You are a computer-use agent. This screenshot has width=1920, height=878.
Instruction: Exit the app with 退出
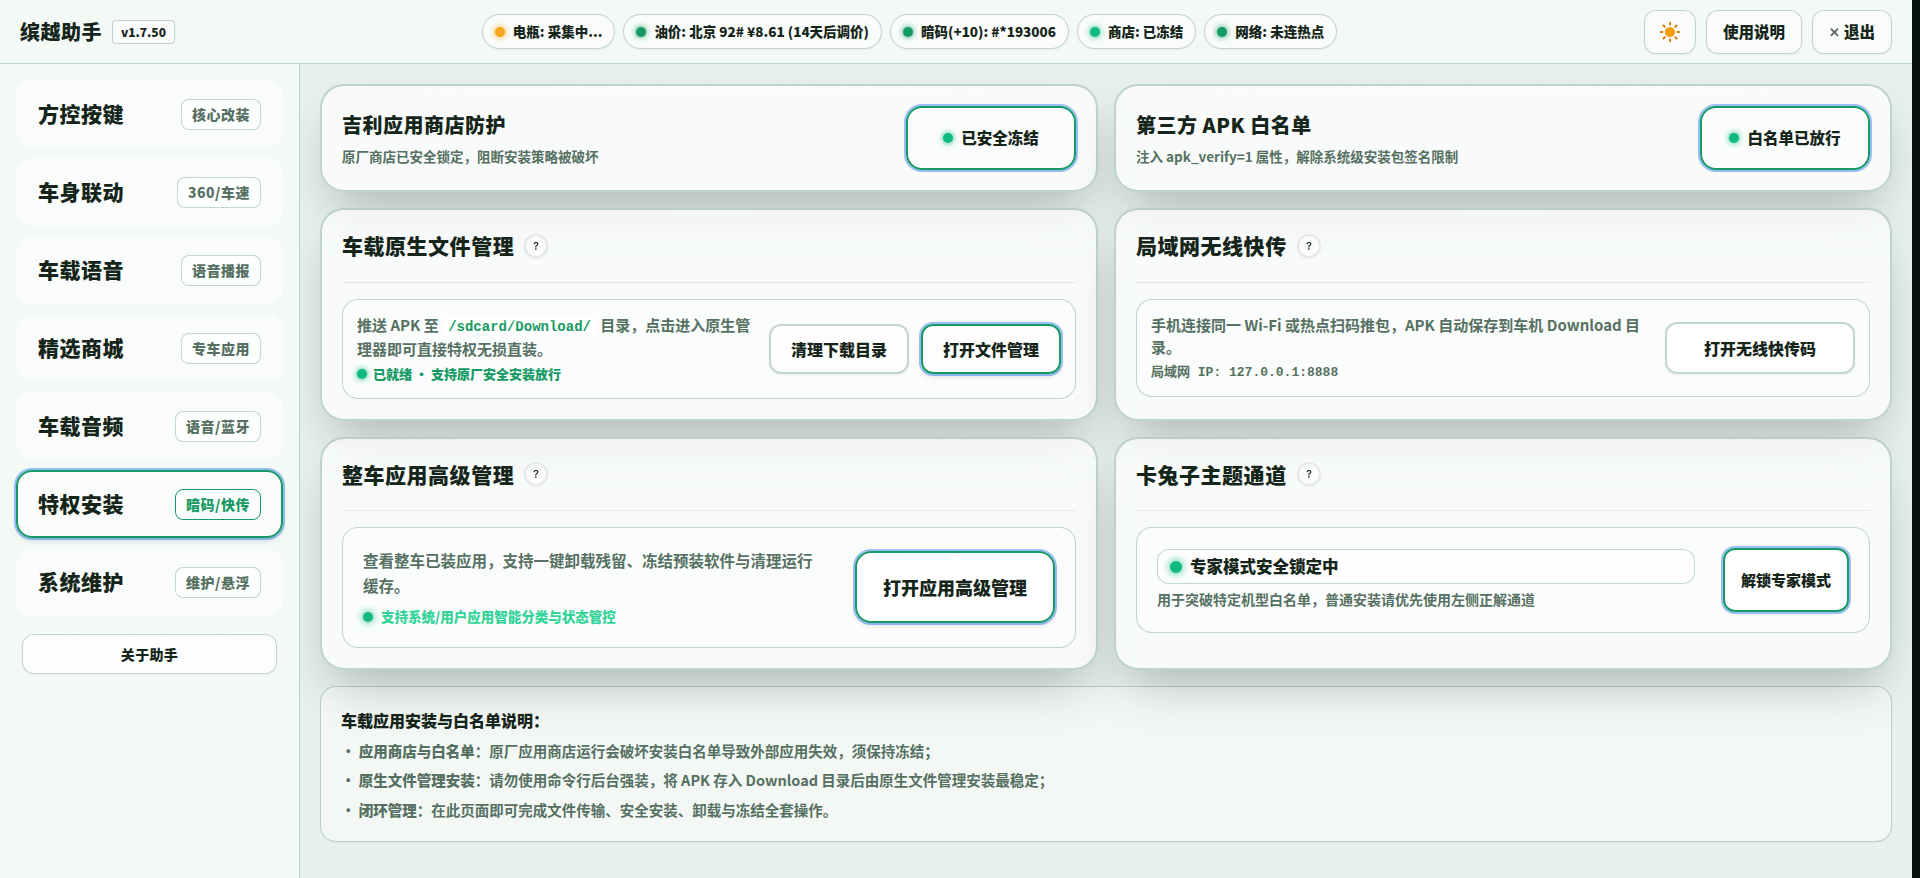1851,32
